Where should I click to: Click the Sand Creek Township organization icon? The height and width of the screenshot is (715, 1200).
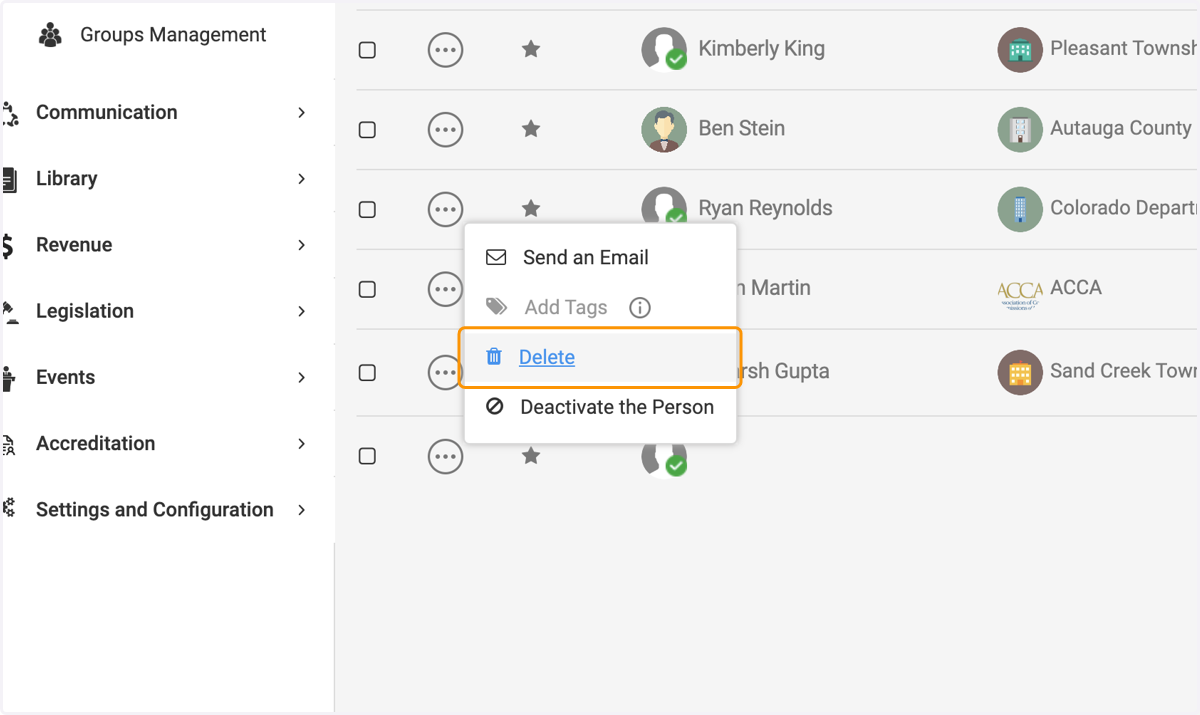coord(1020,372)
